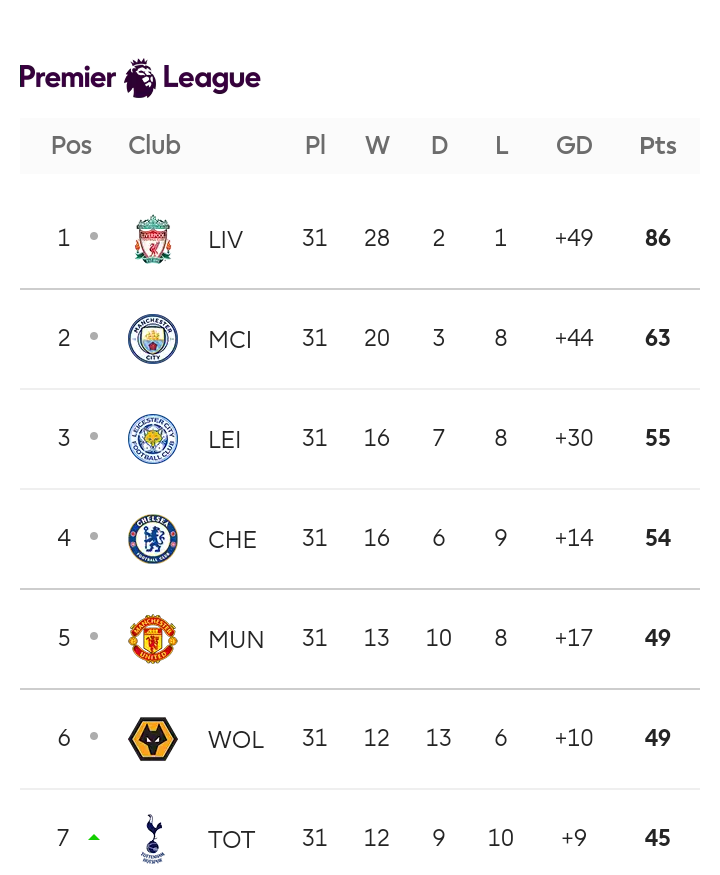
Task: Open the Manchester United crest
Action: (x=153, y=638)
